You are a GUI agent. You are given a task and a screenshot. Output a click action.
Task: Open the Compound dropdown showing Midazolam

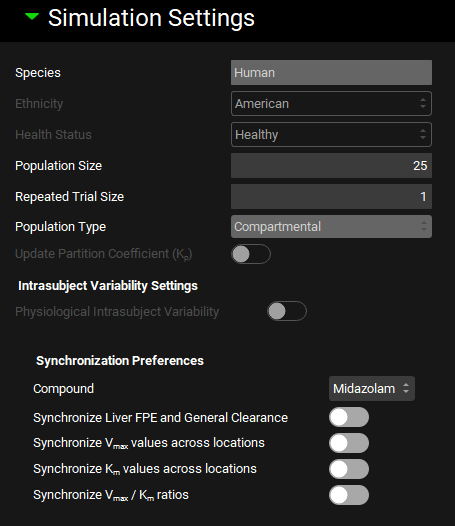372,388
